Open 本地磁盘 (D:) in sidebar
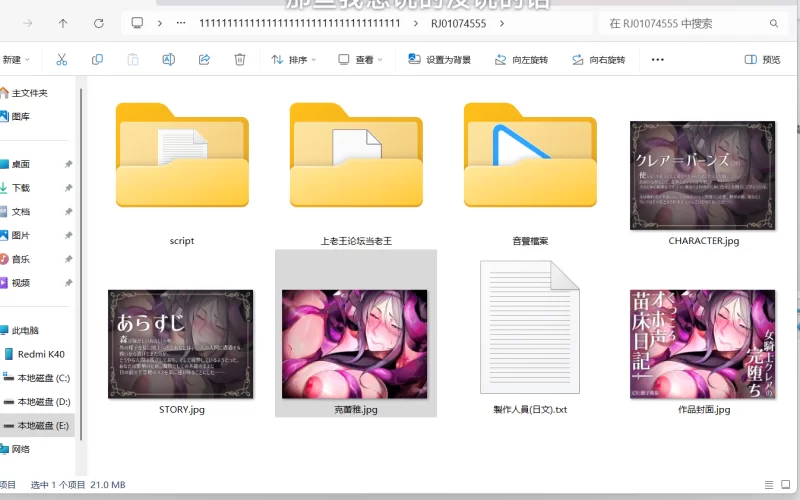Screen dimensions: 800x500 click(43, 402)
